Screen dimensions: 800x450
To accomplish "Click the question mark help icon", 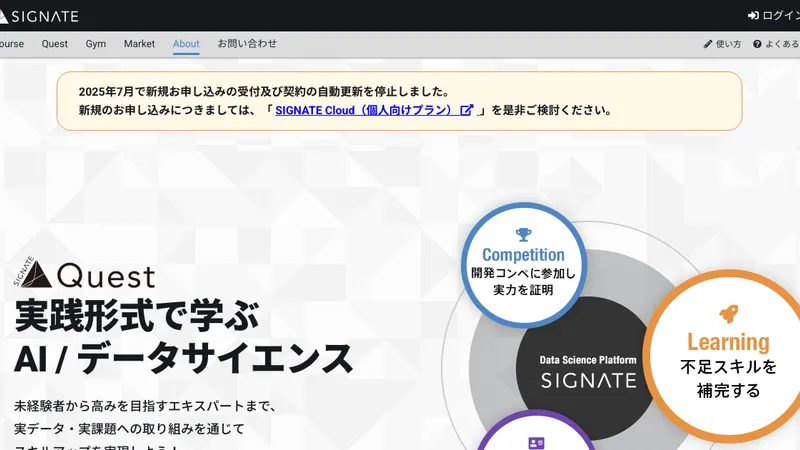I will pyautogui.click(x=757, y=44).
